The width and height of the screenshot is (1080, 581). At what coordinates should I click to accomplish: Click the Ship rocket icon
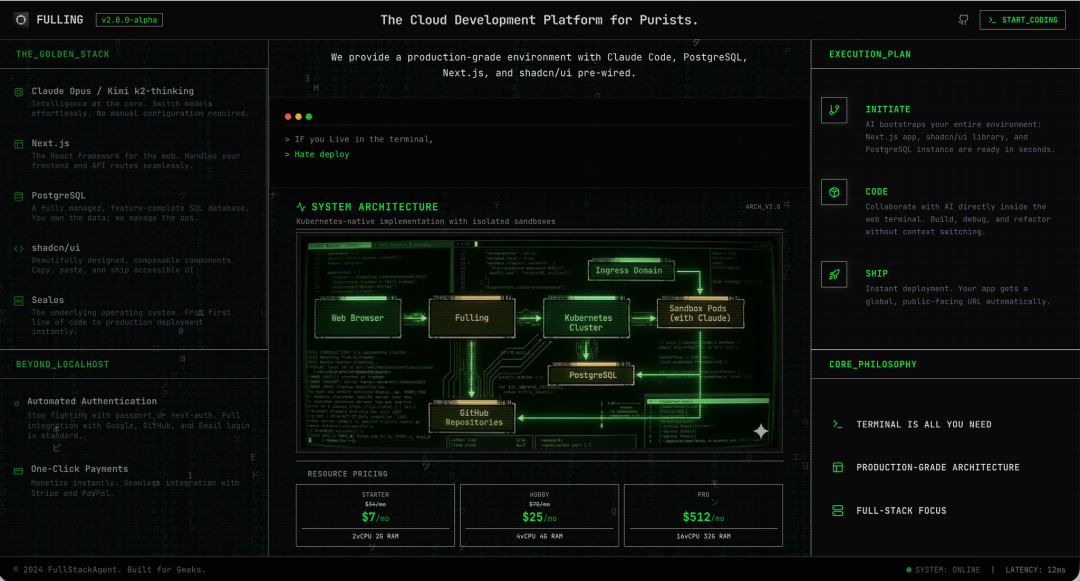[833, 274]
